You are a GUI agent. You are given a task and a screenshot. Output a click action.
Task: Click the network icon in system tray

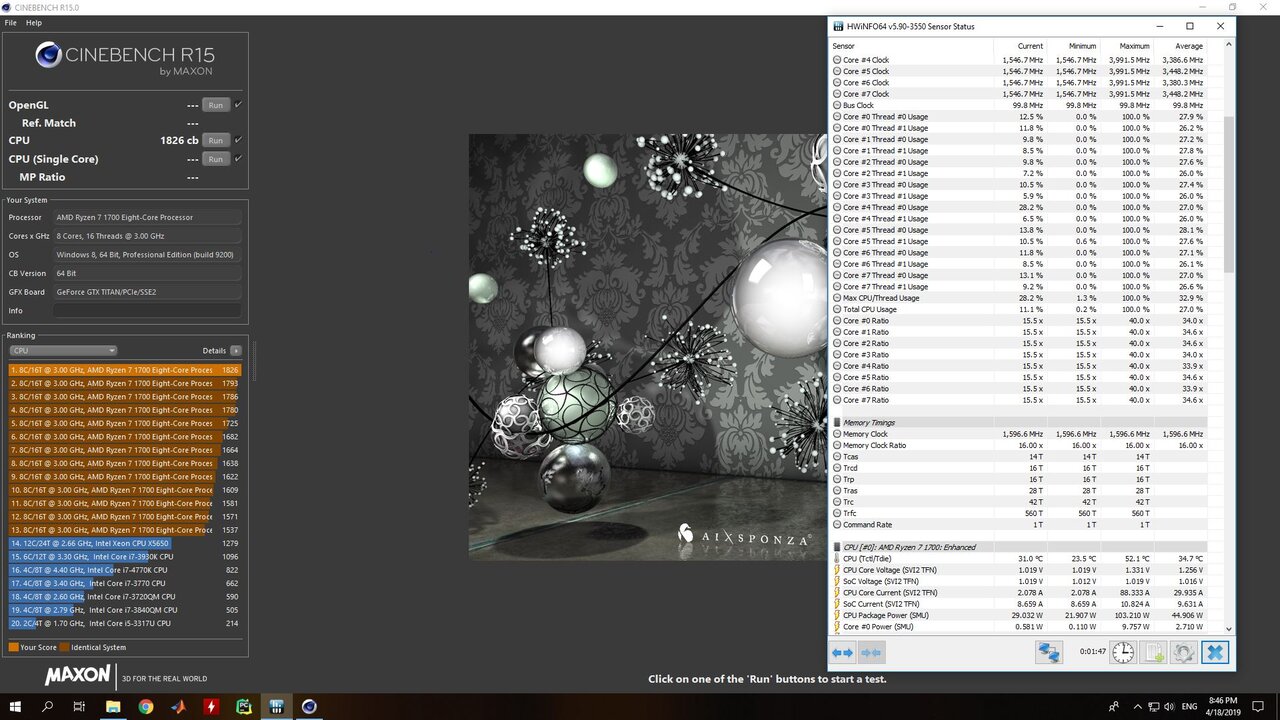[1155, 706]
